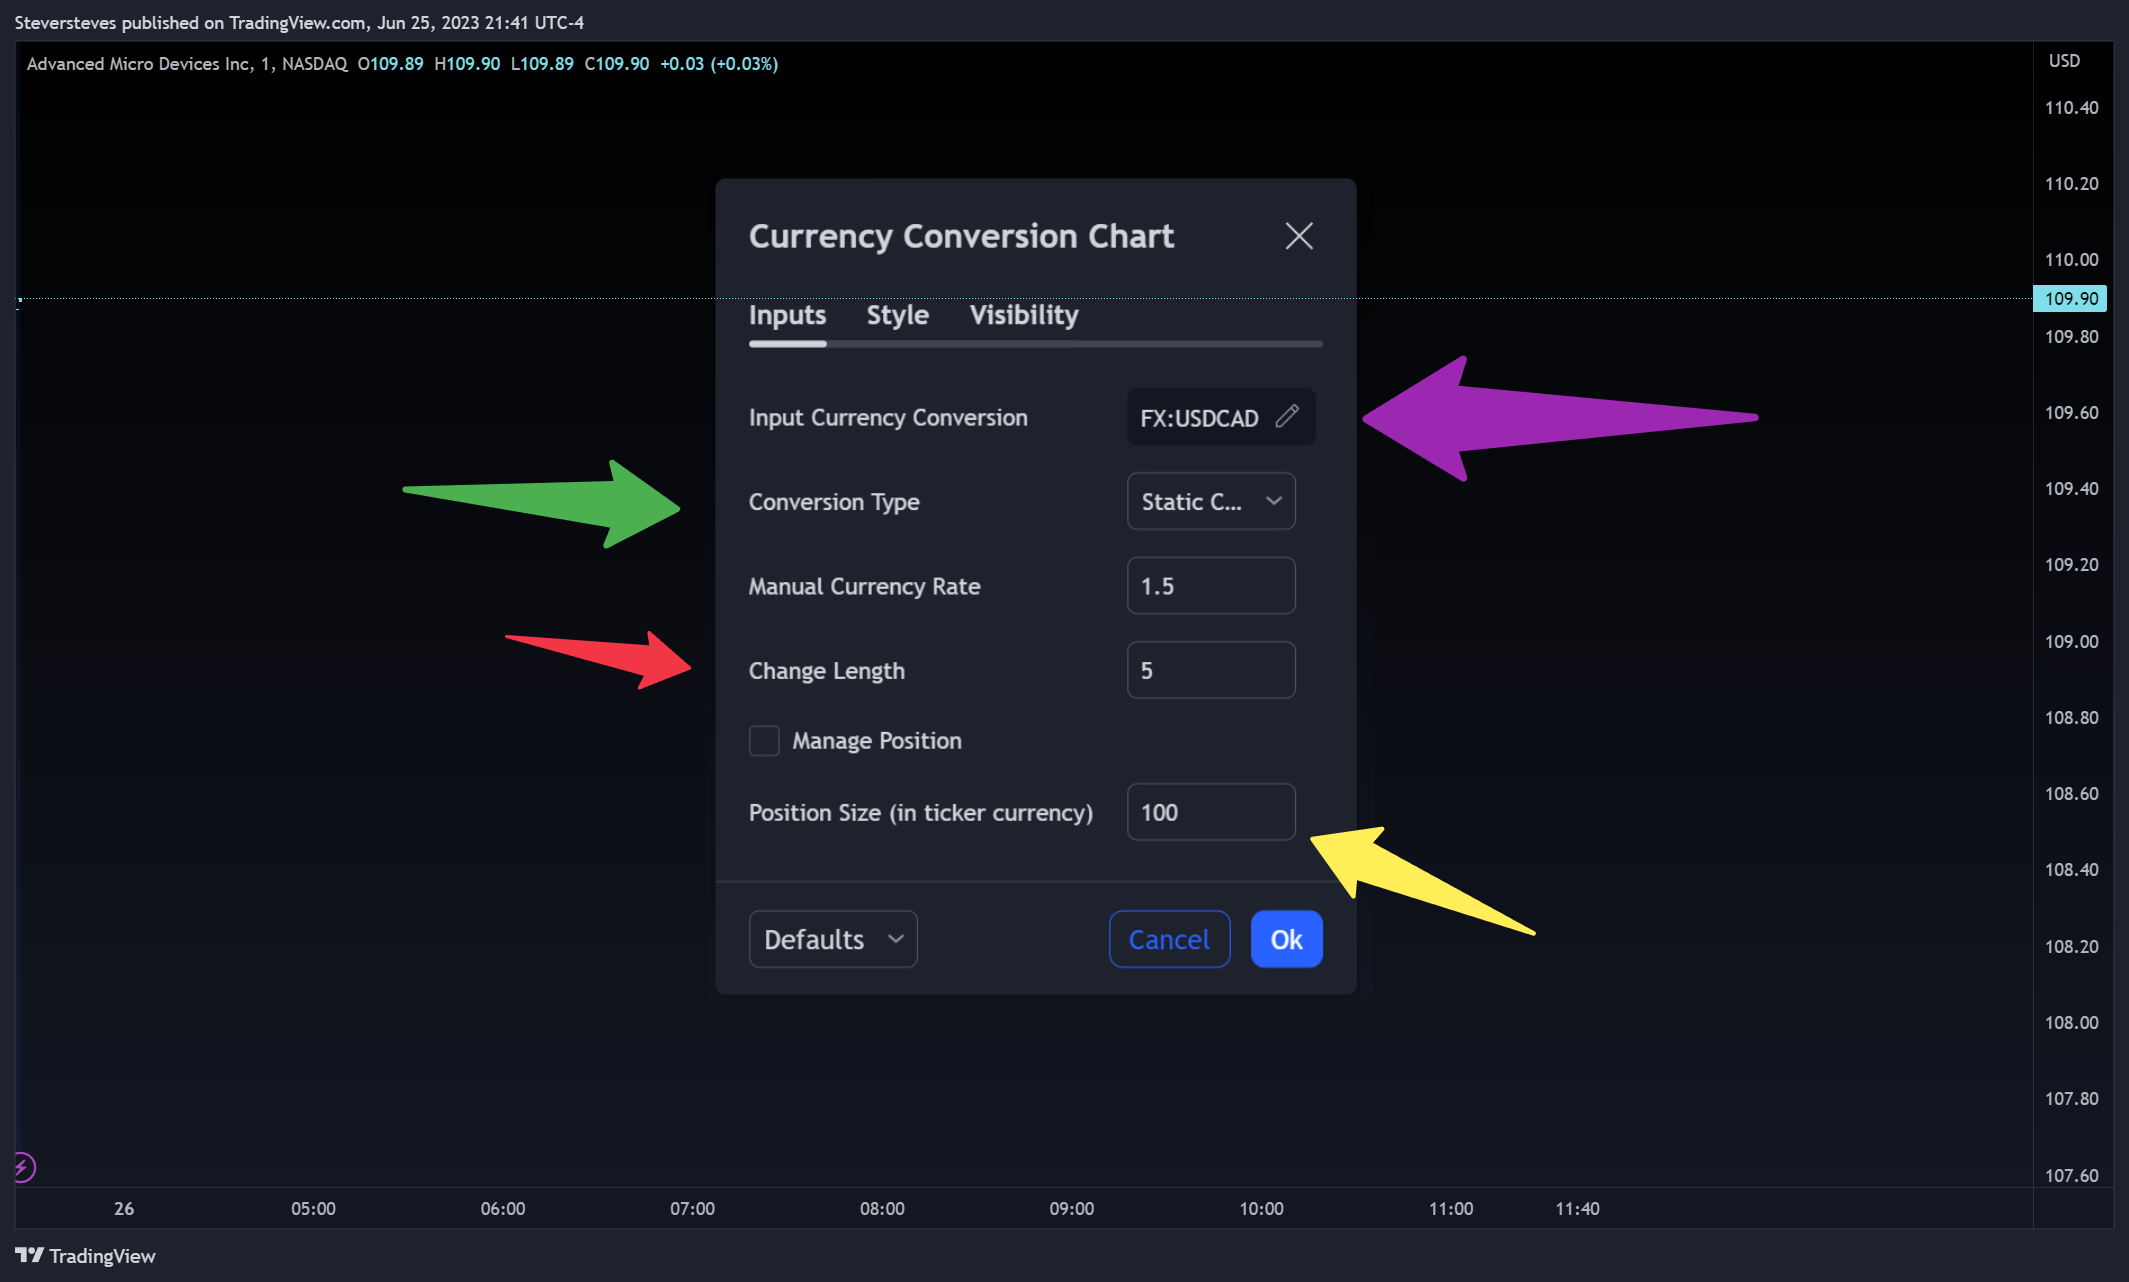Focus the Manual Currency Rate field
This screenshot has height=1282, width=2129.
1211,586
